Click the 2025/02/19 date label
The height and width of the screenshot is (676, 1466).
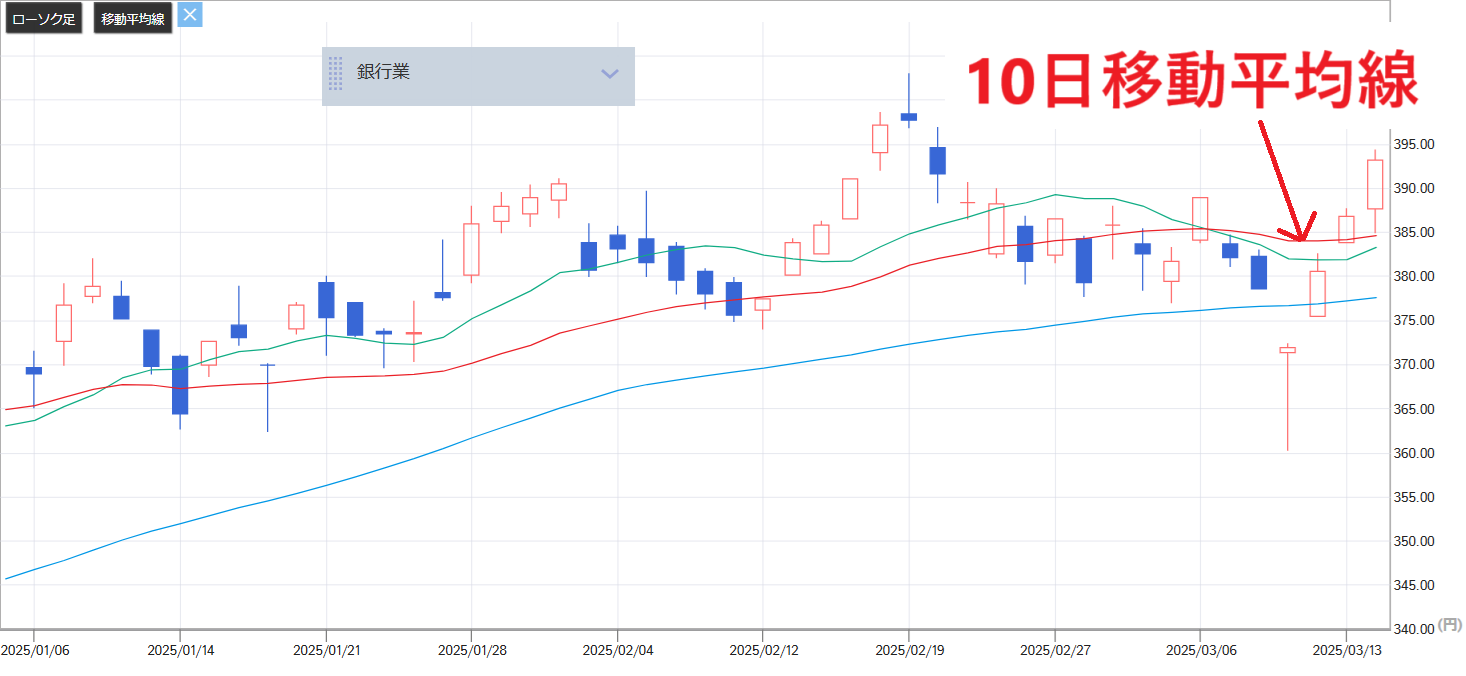(909, 650)
